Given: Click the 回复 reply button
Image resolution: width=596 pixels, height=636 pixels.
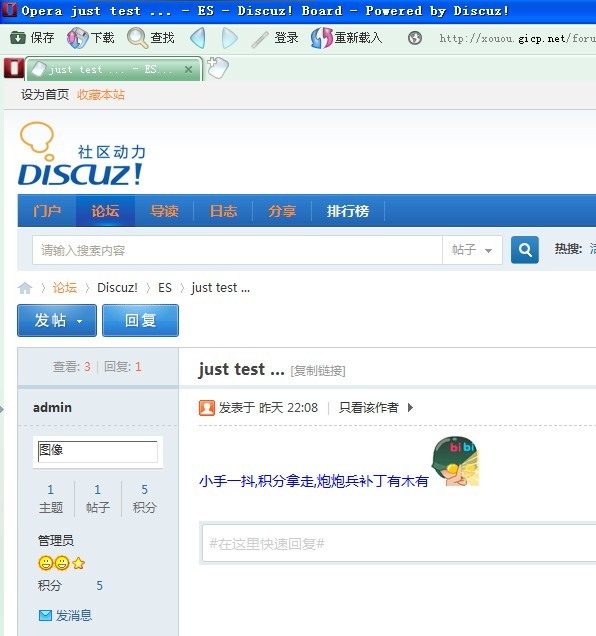Looking at the screenshot, I should point(140,320).
